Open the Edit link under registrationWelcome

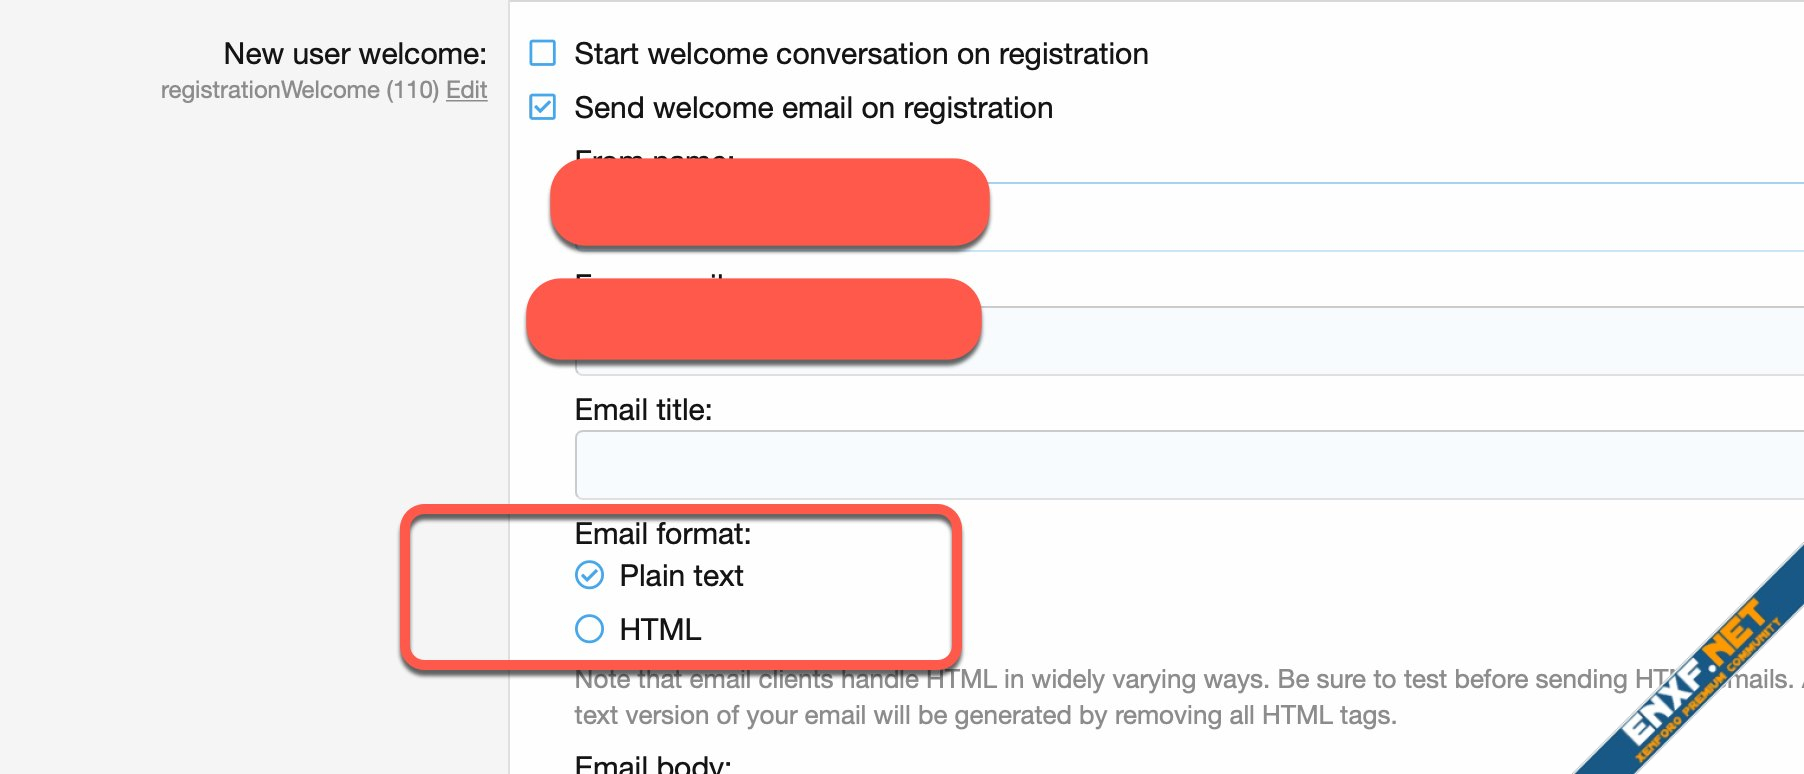(x=466, y=90)
